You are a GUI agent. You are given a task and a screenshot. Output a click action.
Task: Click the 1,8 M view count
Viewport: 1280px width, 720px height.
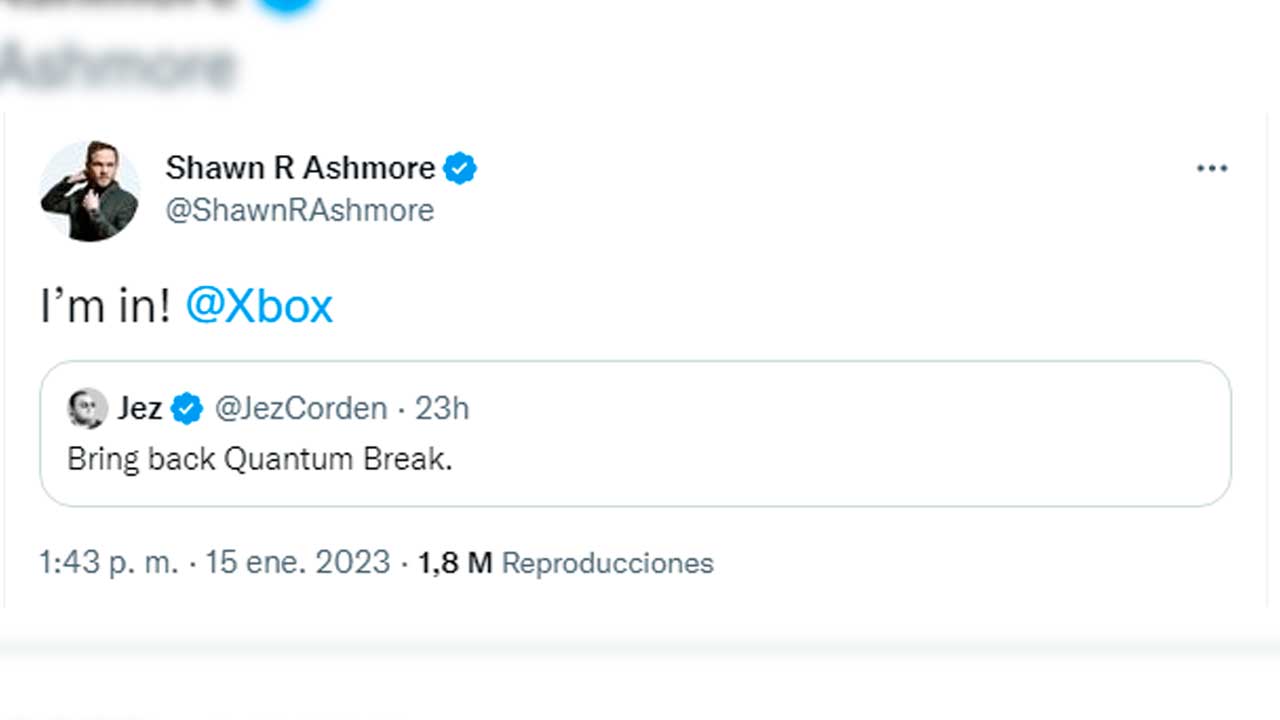tap(455, 563)
